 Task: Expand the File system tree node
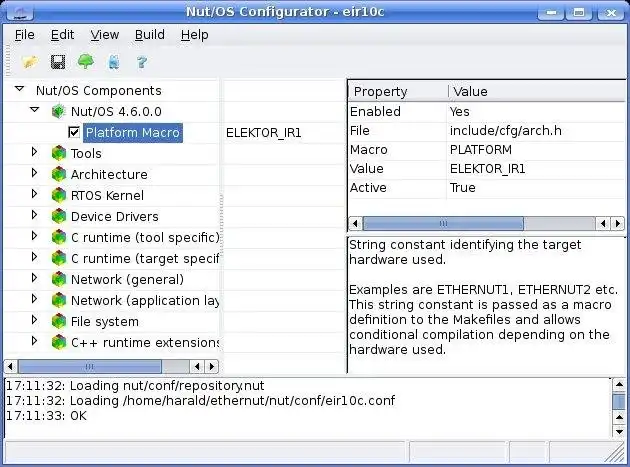pos(35,320)
